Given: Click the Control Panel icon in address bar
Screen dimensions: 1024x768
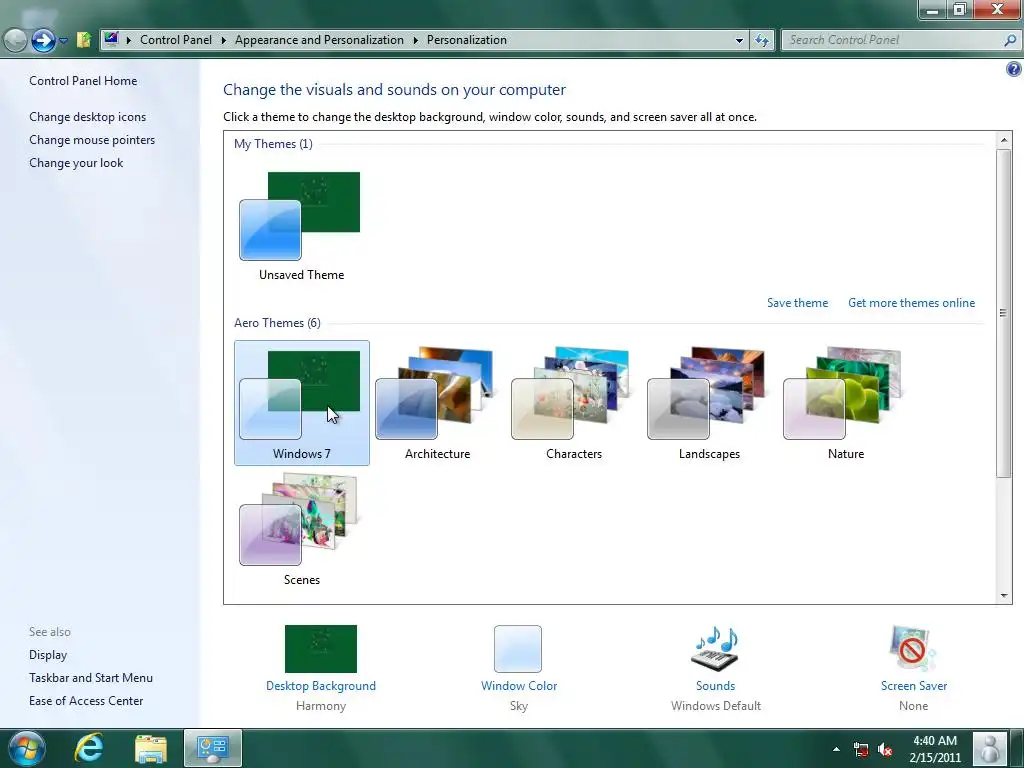Looking at the screenshot, I should tap(111, 39).
